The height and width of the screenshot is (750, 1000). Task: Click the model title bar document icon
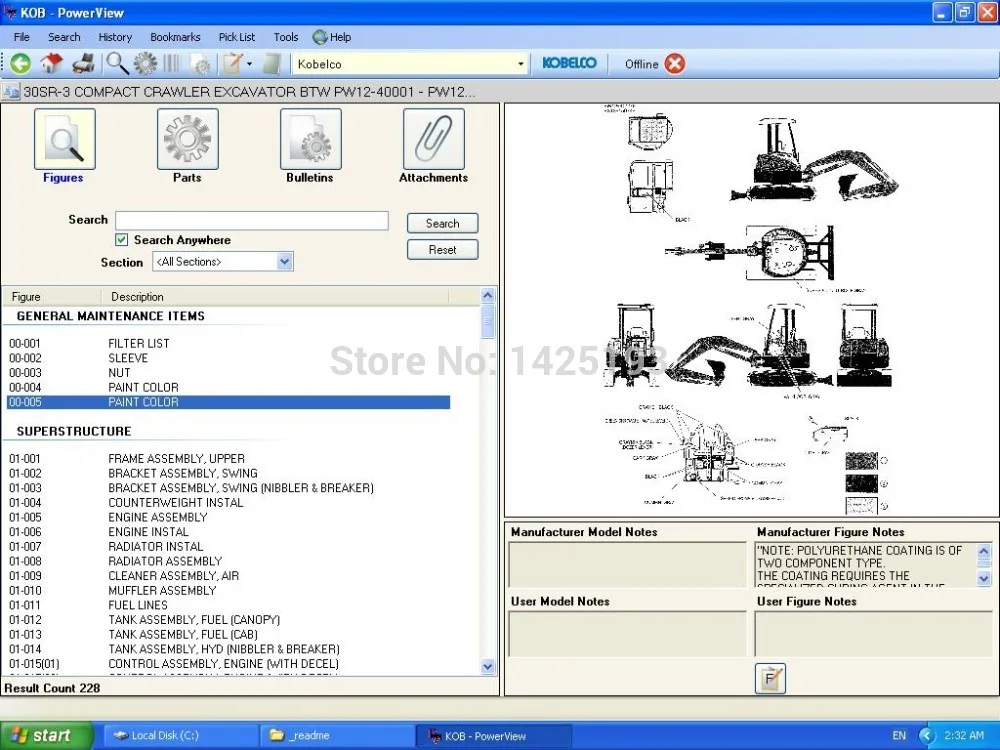[11, 92]
